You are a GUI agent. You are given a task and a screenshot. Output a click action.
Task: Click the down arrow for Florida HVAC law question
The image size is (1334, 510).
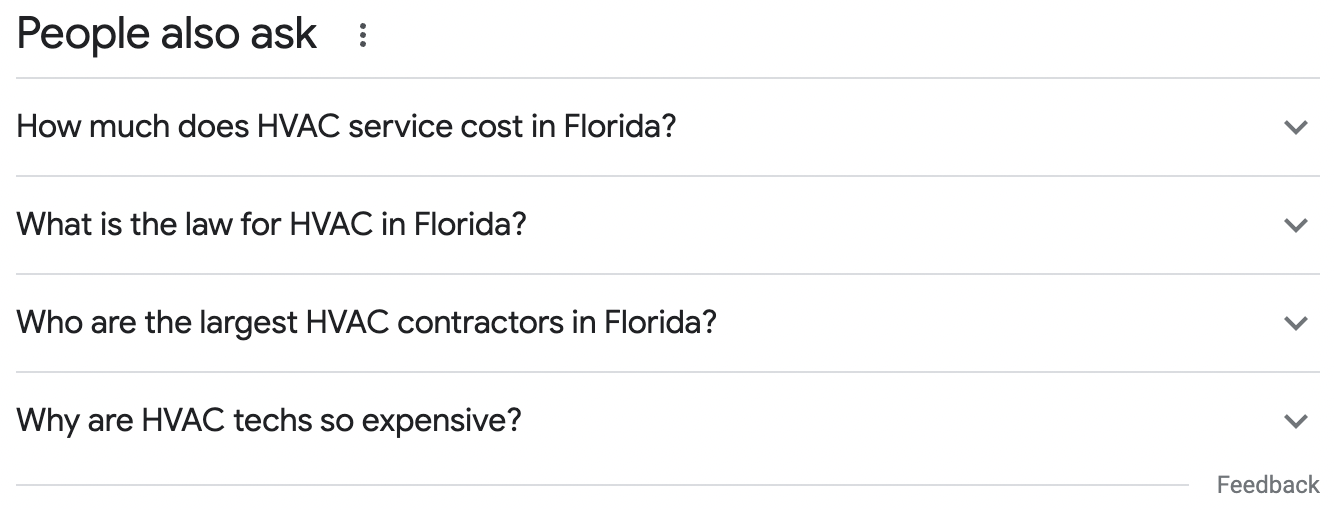(1296, 225)
